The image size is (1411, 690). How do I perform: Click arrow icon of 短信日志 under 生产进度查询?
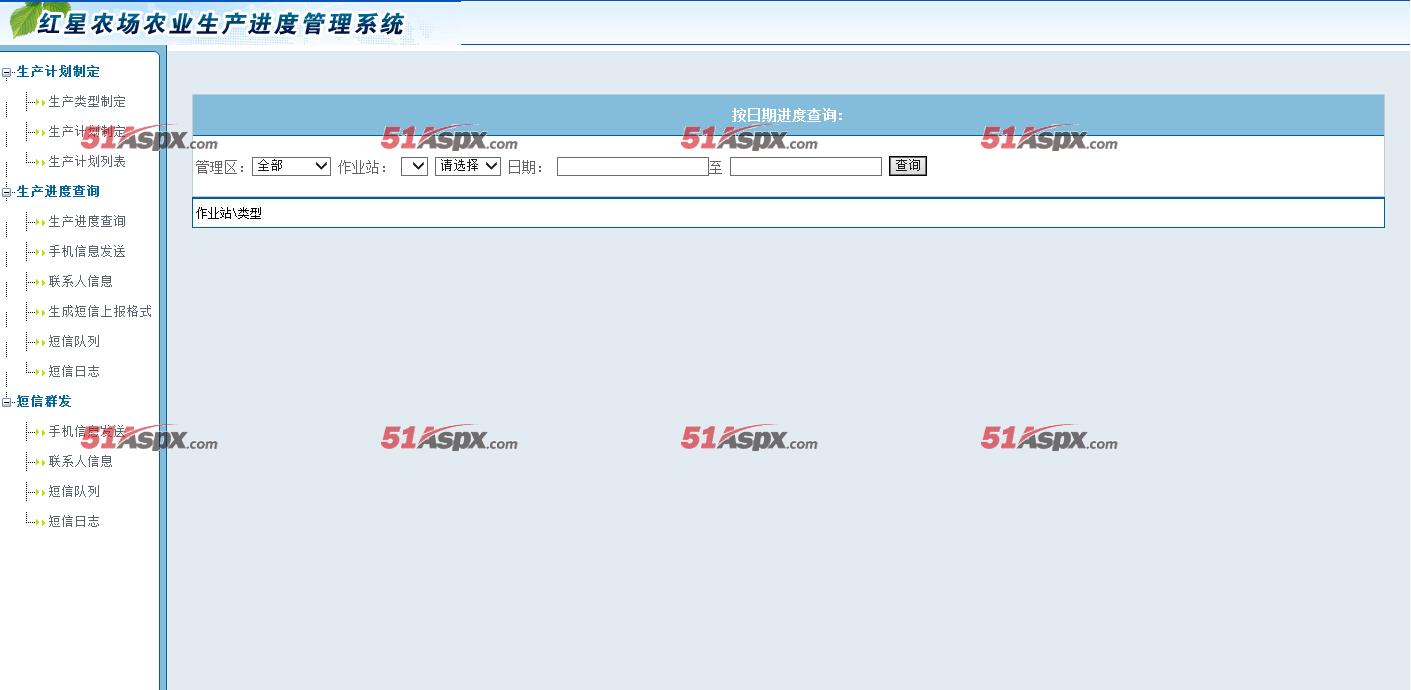[39, 372]
